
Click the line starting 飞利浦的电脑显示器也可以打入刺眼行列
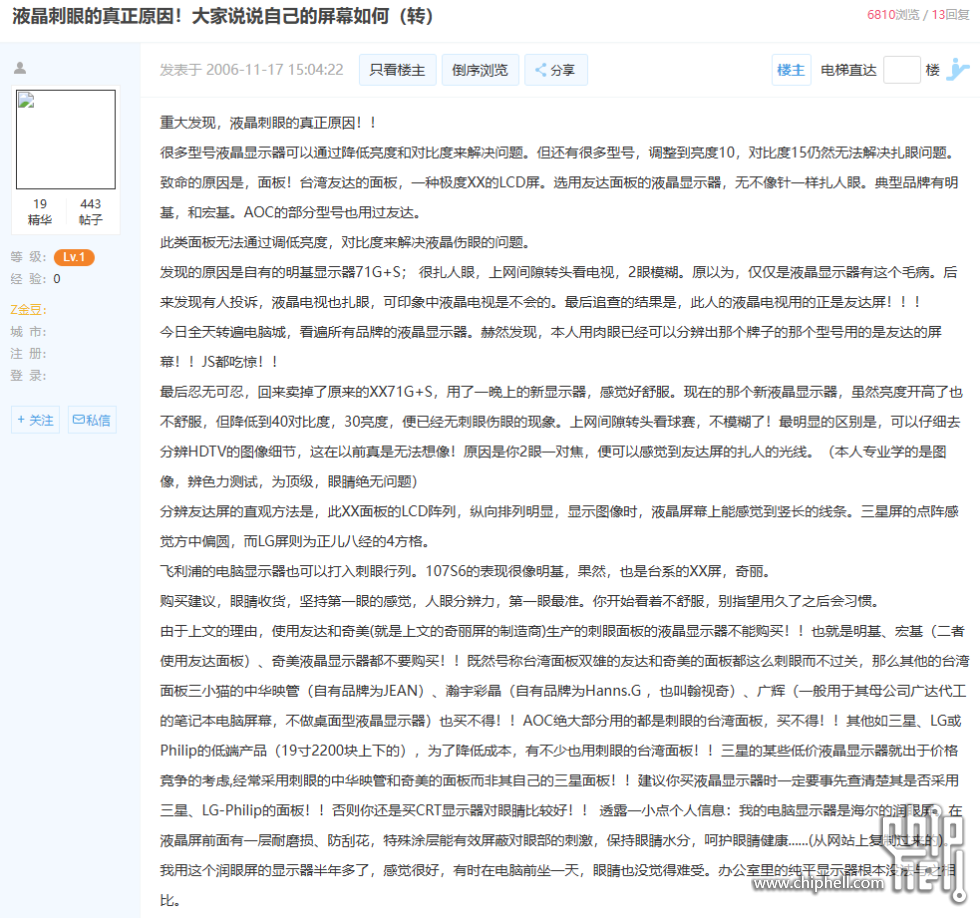pyautogui.click(x=466, y=571)
